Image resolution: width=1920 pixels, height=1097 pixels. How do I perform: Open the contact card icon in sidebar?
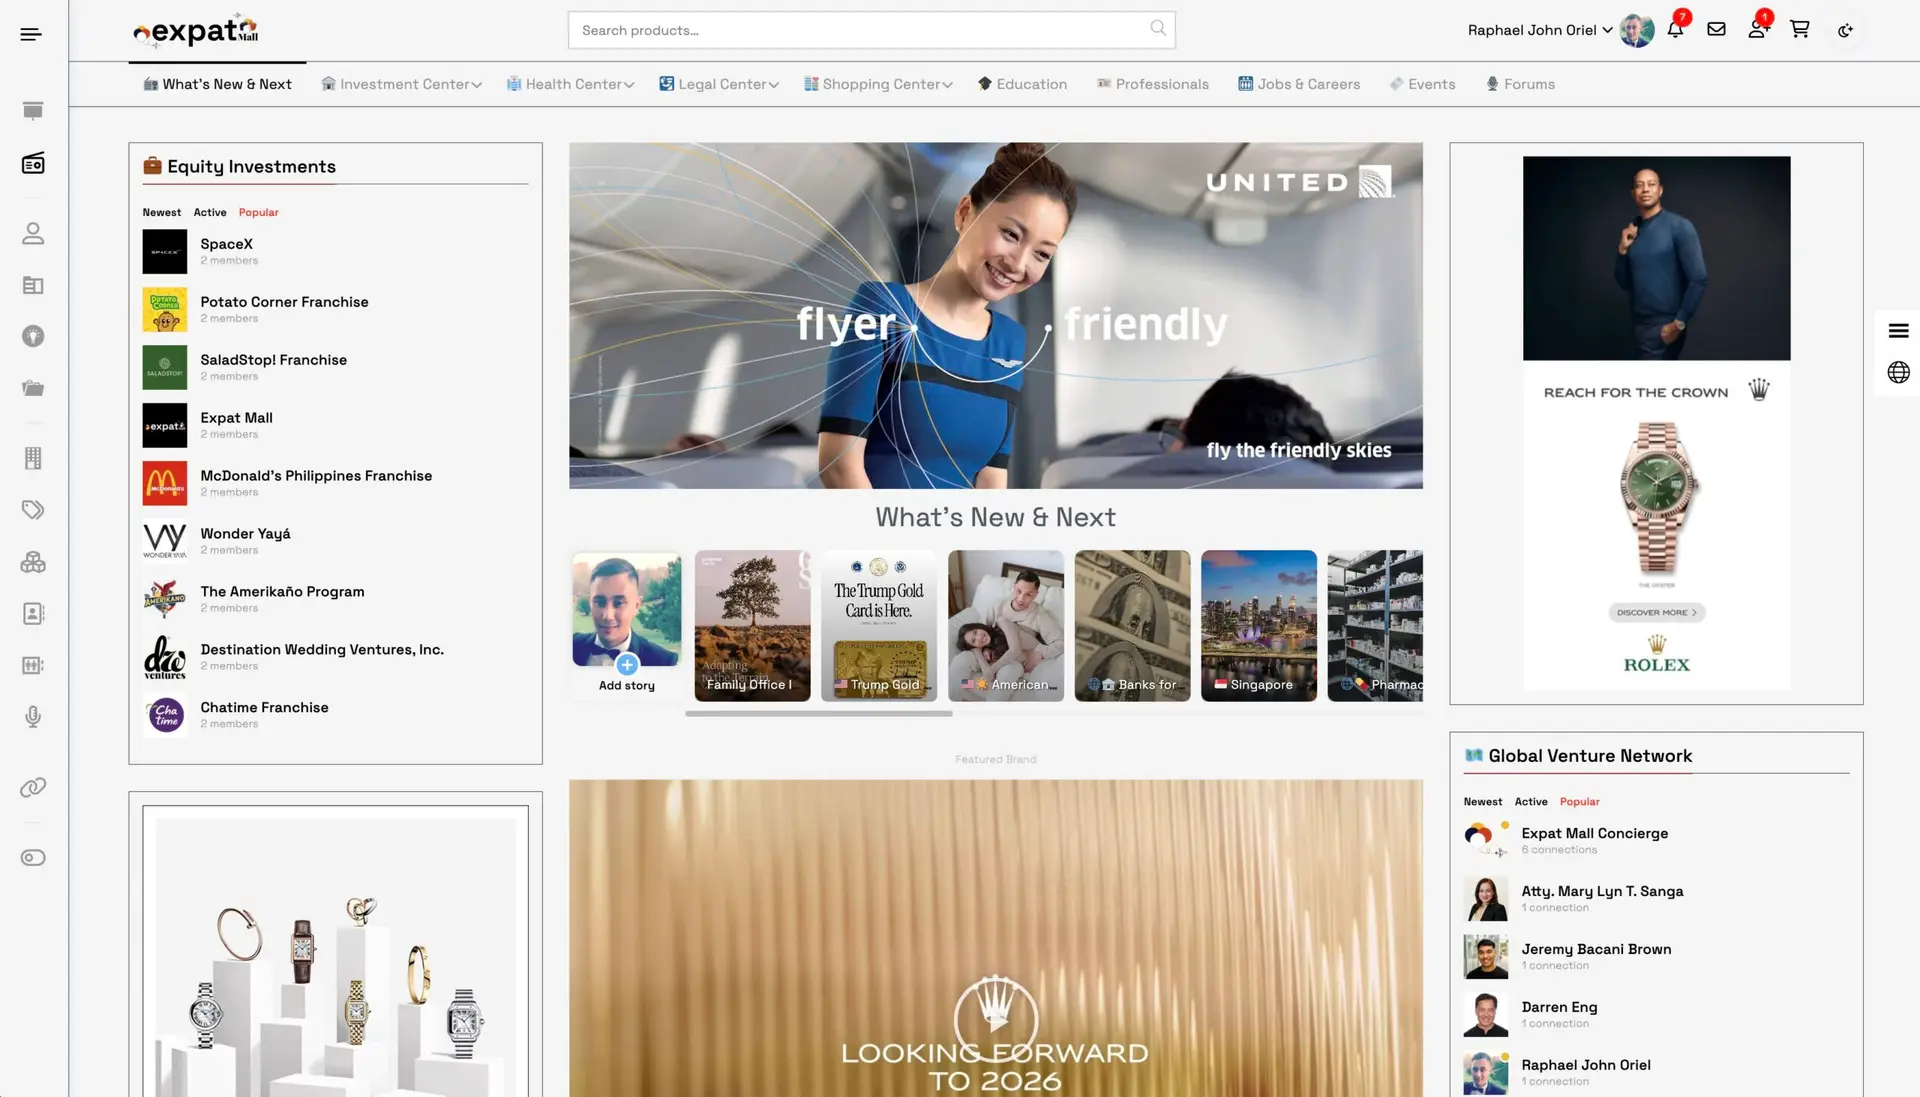pyautogui.click(x=33, y=614)
